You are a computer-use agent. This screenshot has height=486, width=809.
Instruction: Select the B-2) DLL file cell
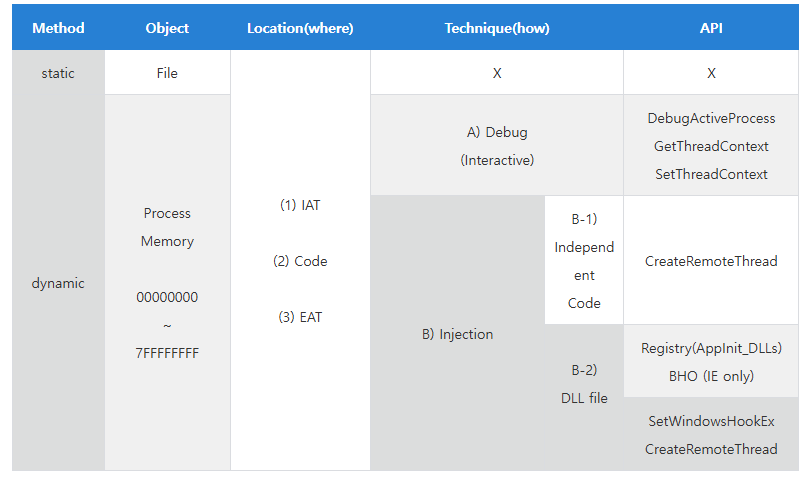click(x=584, y=384)
